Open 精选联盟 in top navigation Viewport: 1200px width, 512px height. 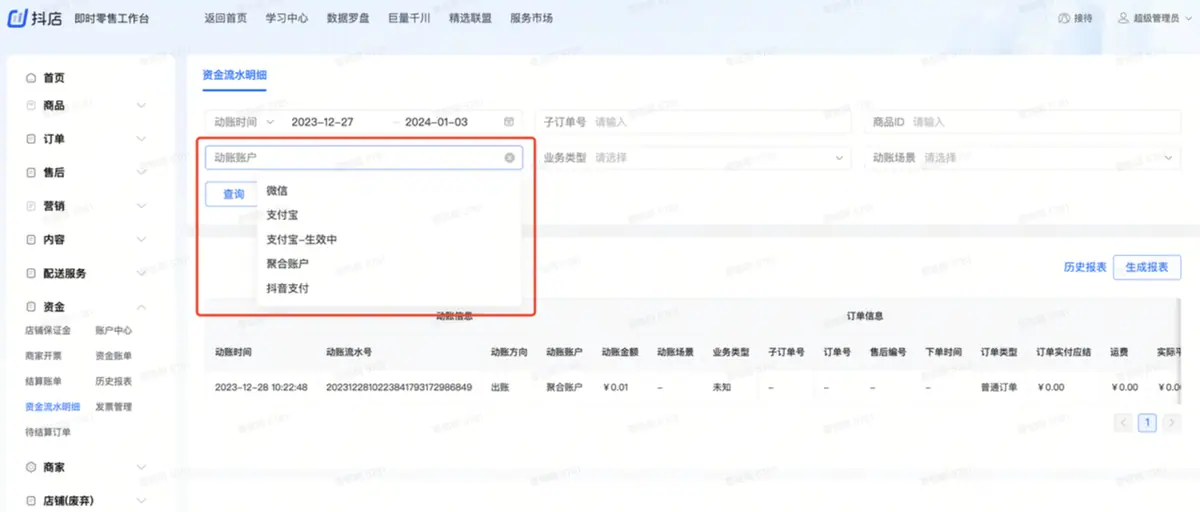470,18
